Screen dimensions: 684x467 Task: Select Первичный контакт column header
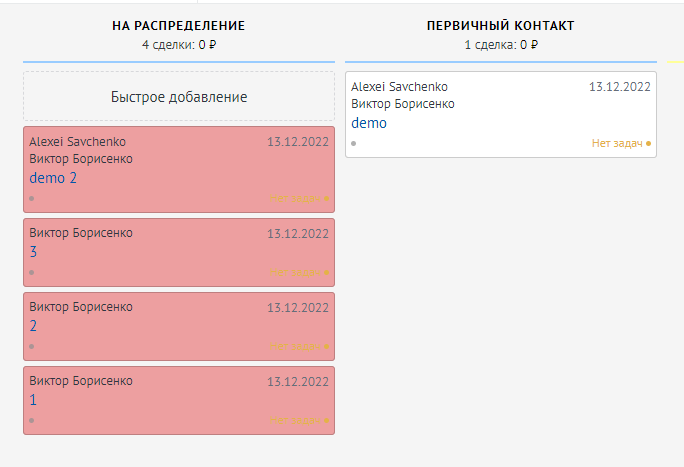[x=500, y=25]
